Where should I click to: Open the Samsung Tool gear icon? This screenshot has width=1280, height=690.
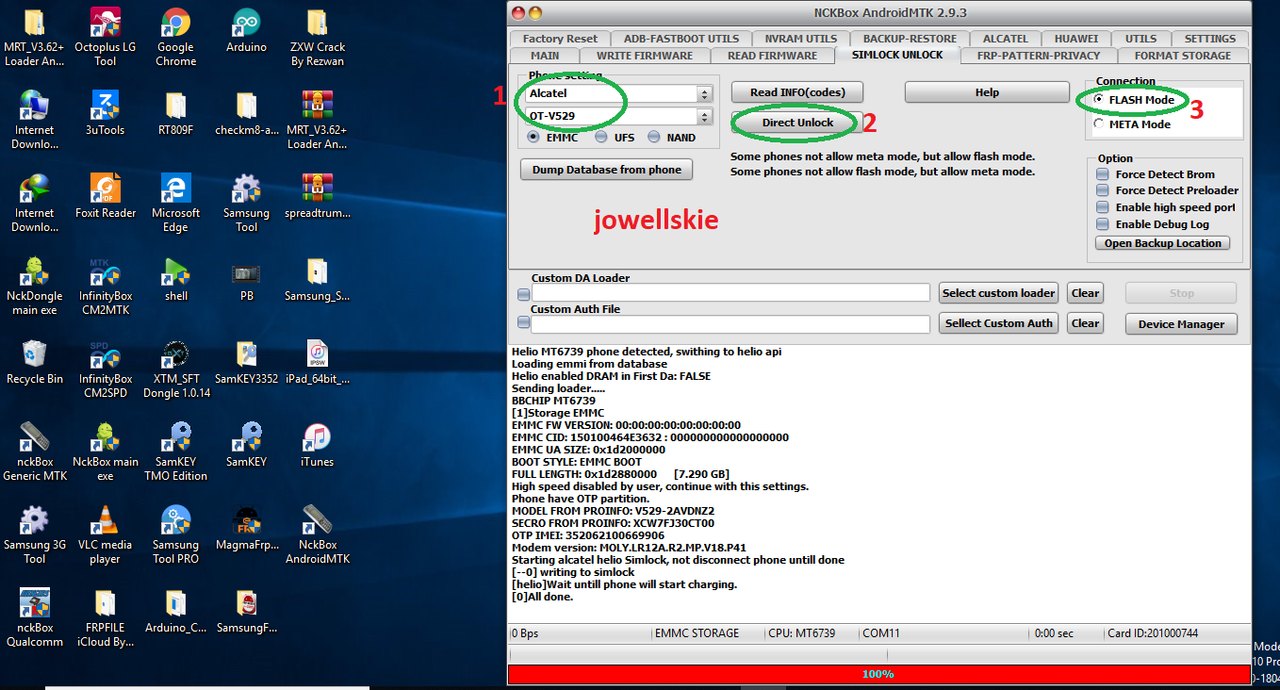[246, 203]
